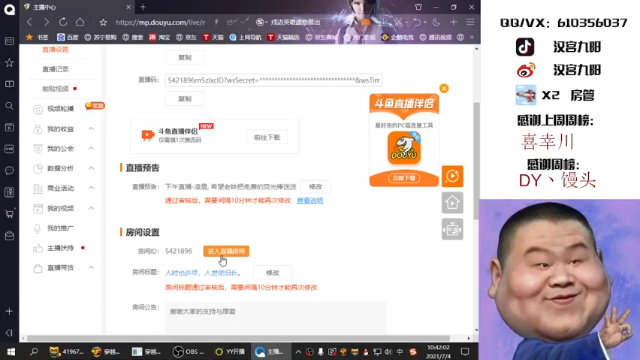The width and height of the screenshot is (640, 360).
Task: Open the scissors screenshot tool
Action: pyautogui.click(x=398, y=22)
